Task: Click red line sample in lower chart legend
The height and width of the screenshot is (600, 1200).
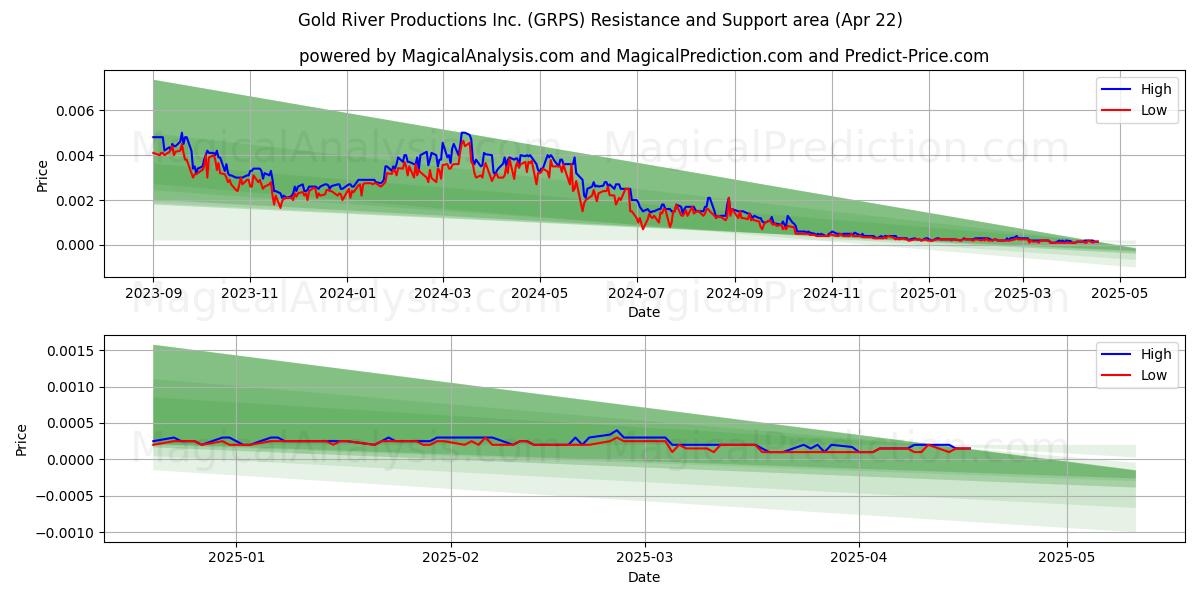Action: pos(1118,375)
